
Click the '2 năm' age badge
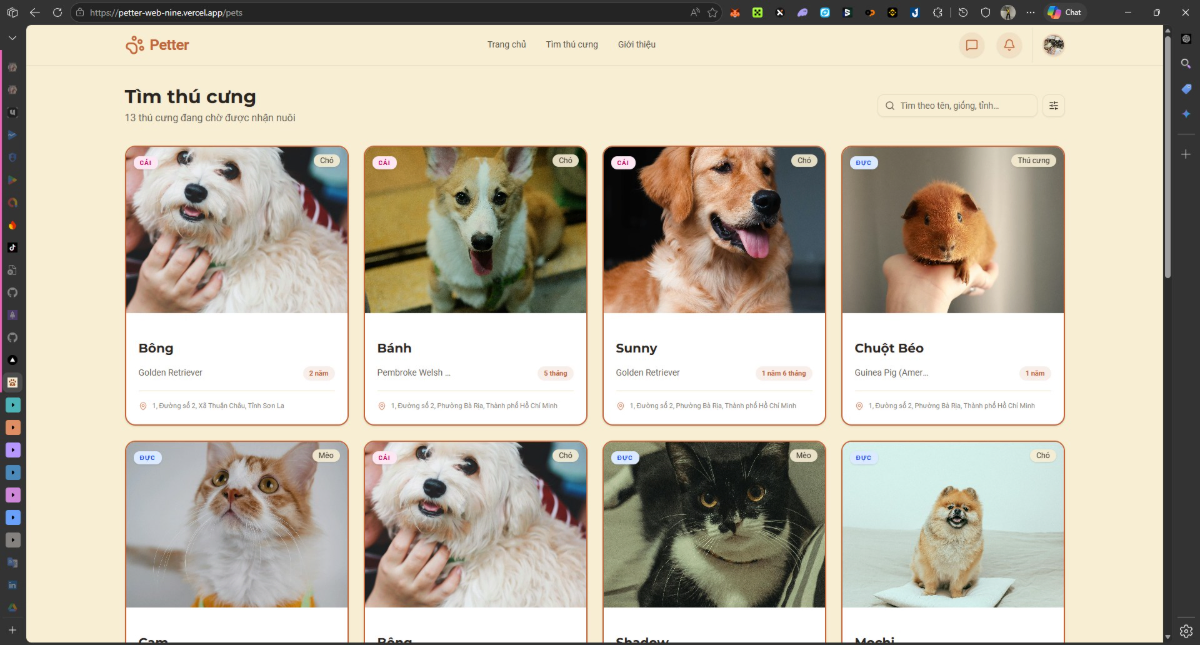pos(319,373)
